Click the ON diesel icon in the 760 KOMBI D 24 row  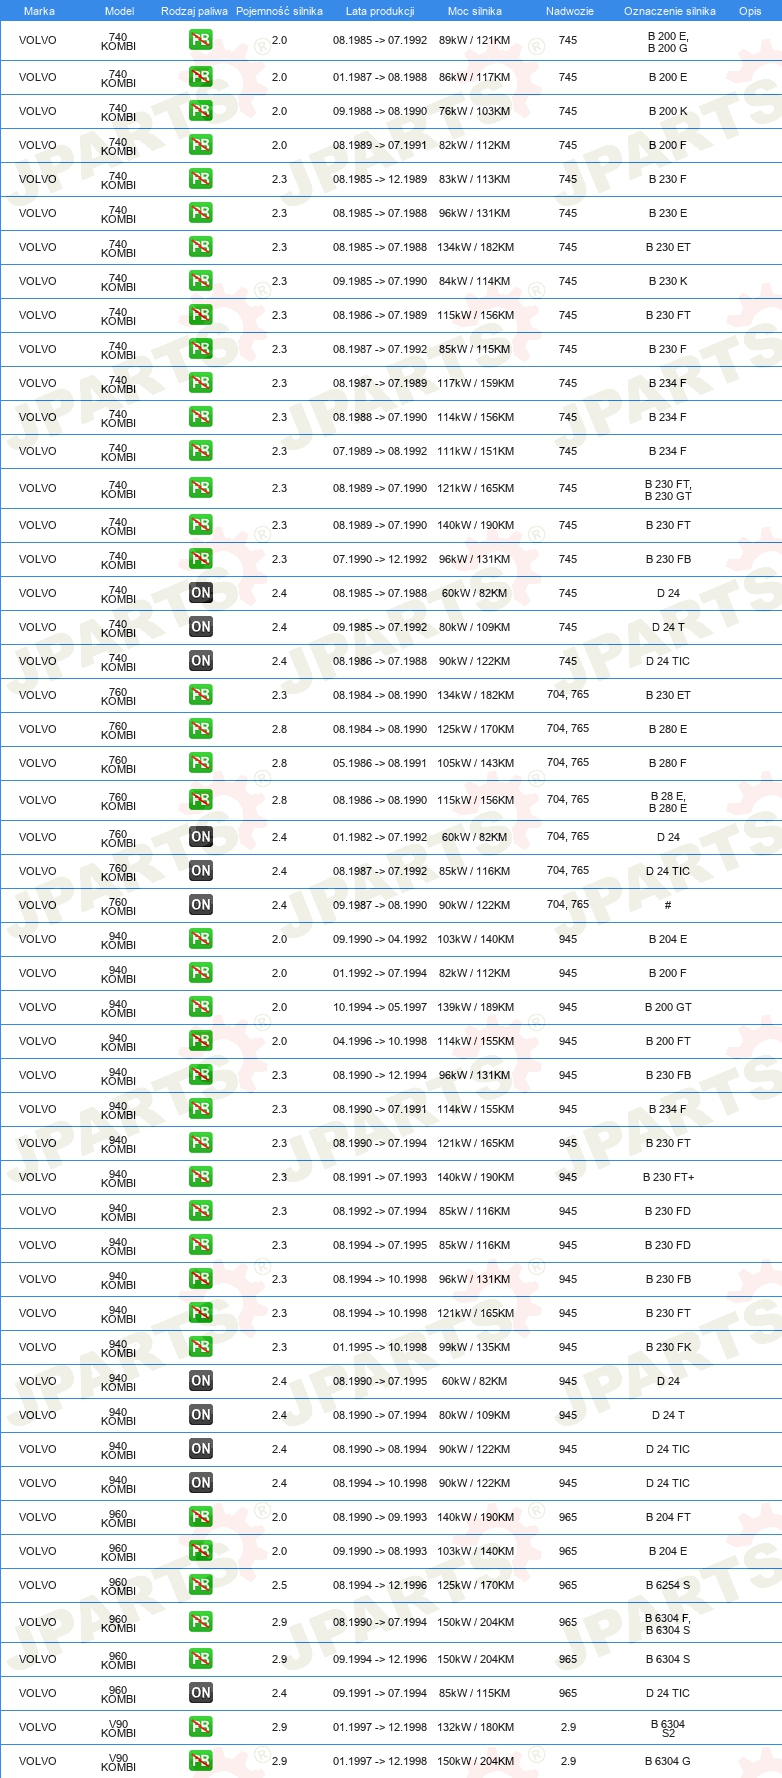tap(201, 837)
